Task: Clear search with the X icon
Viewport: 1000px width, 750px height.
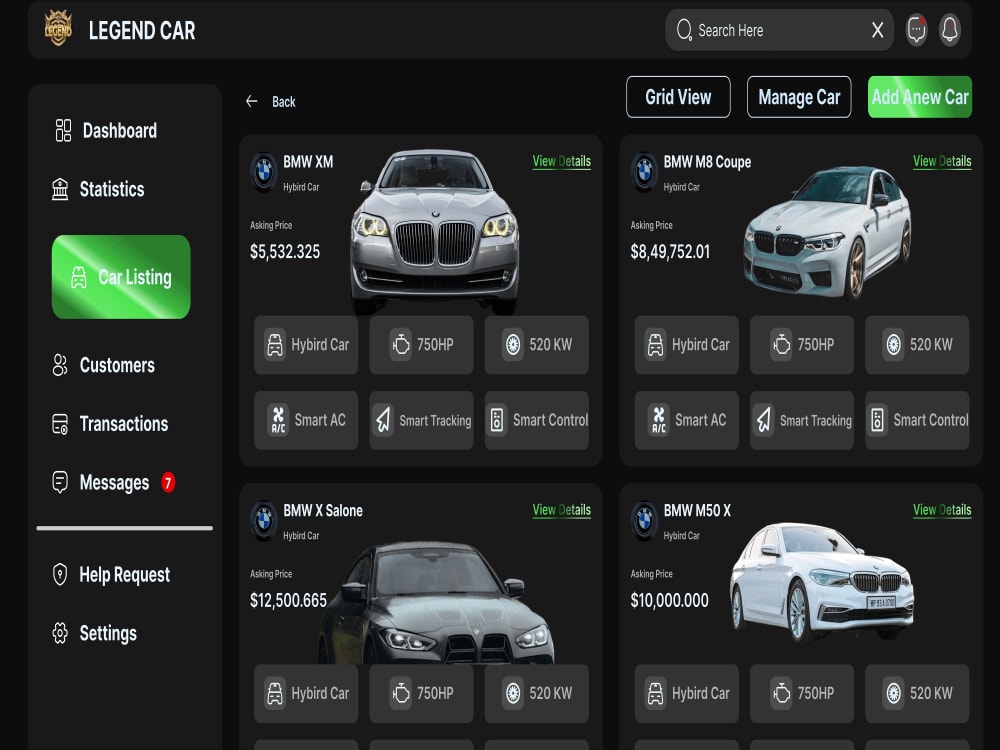Action: pos(878,30)
